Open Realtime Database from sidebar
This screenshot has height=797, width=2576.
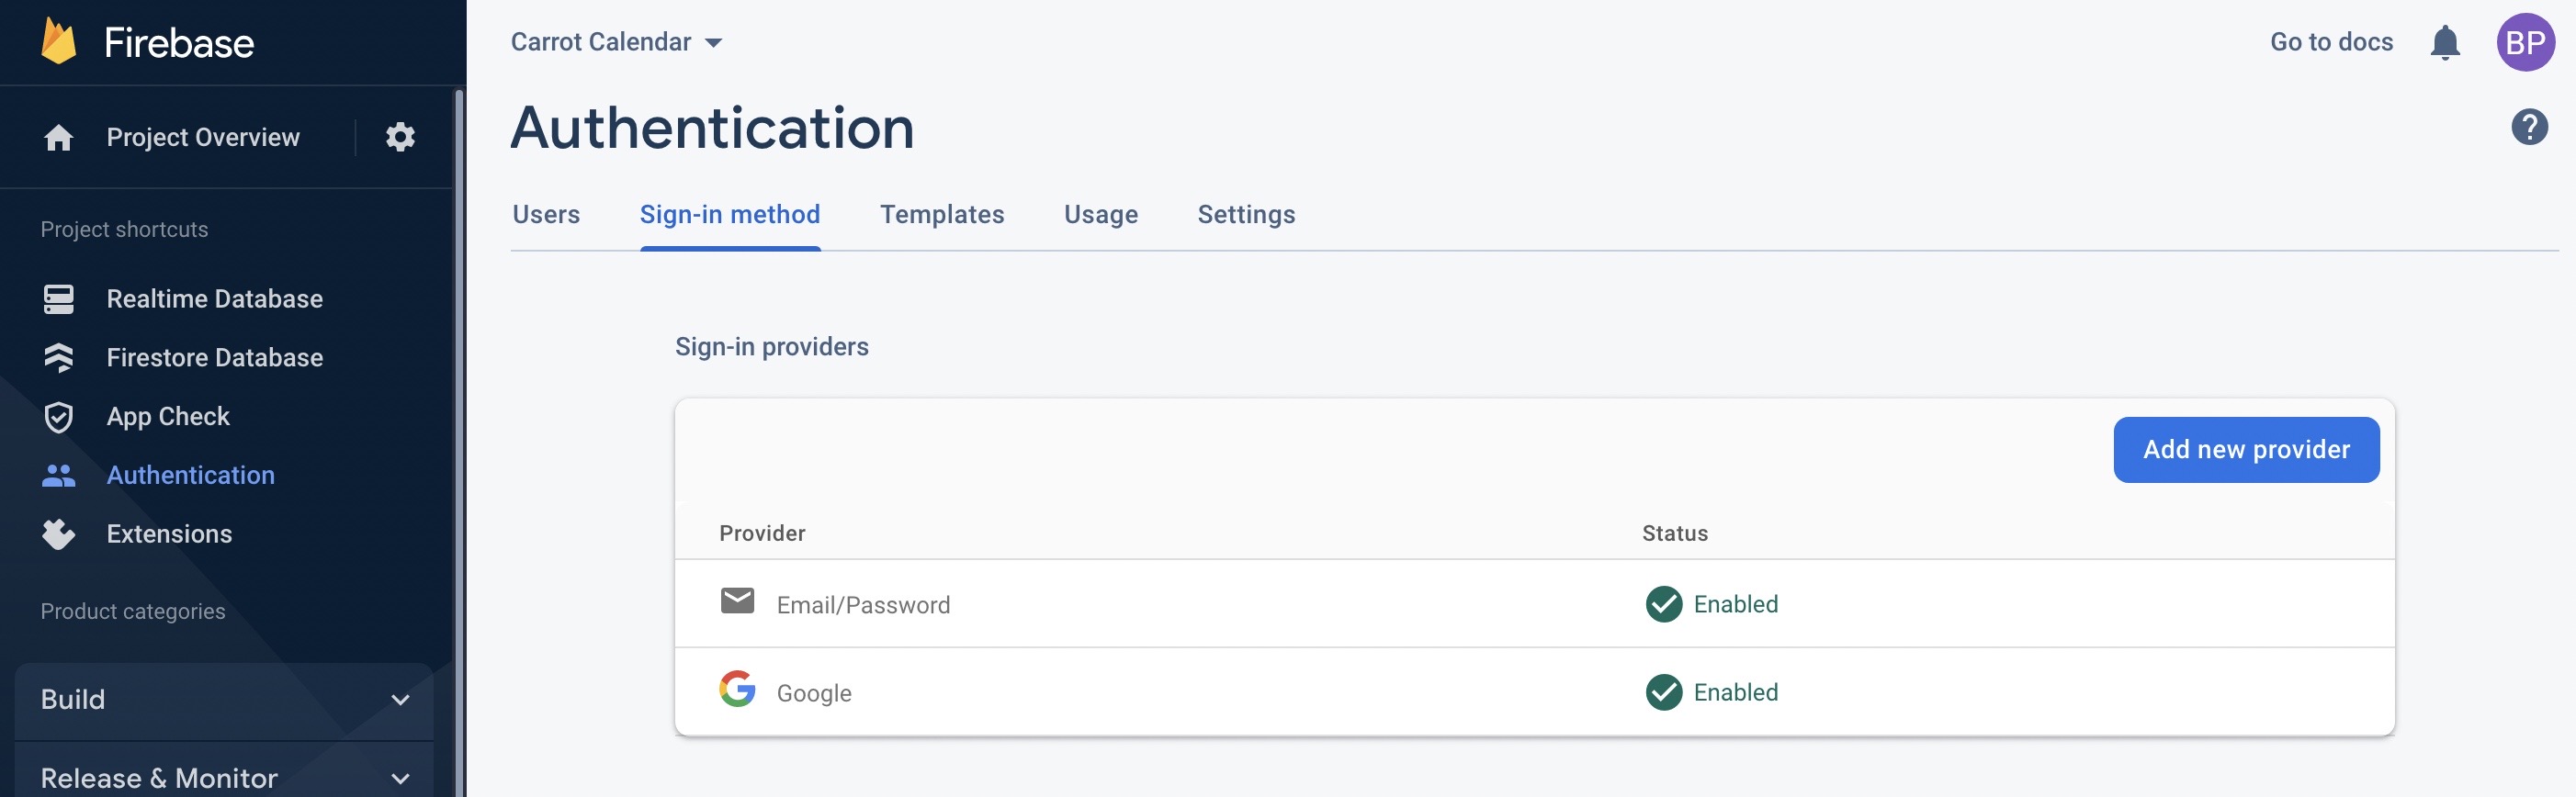[215, 299]
